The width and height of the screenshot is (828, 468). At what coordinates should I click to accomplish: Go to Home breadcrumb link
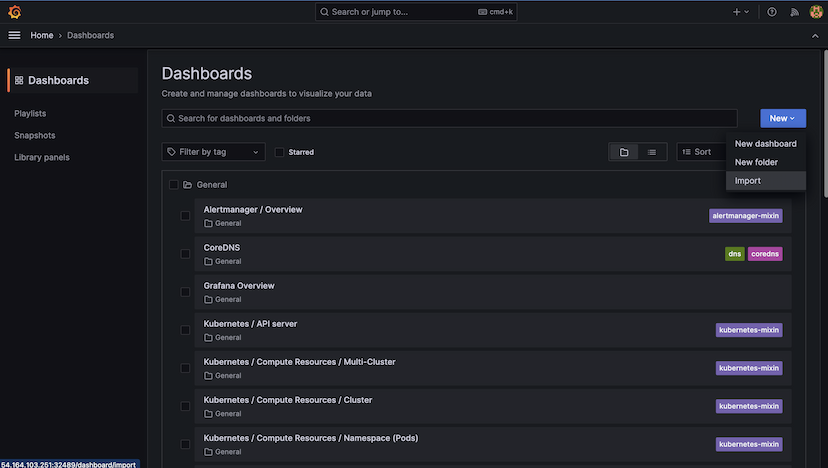pos(42,35)
